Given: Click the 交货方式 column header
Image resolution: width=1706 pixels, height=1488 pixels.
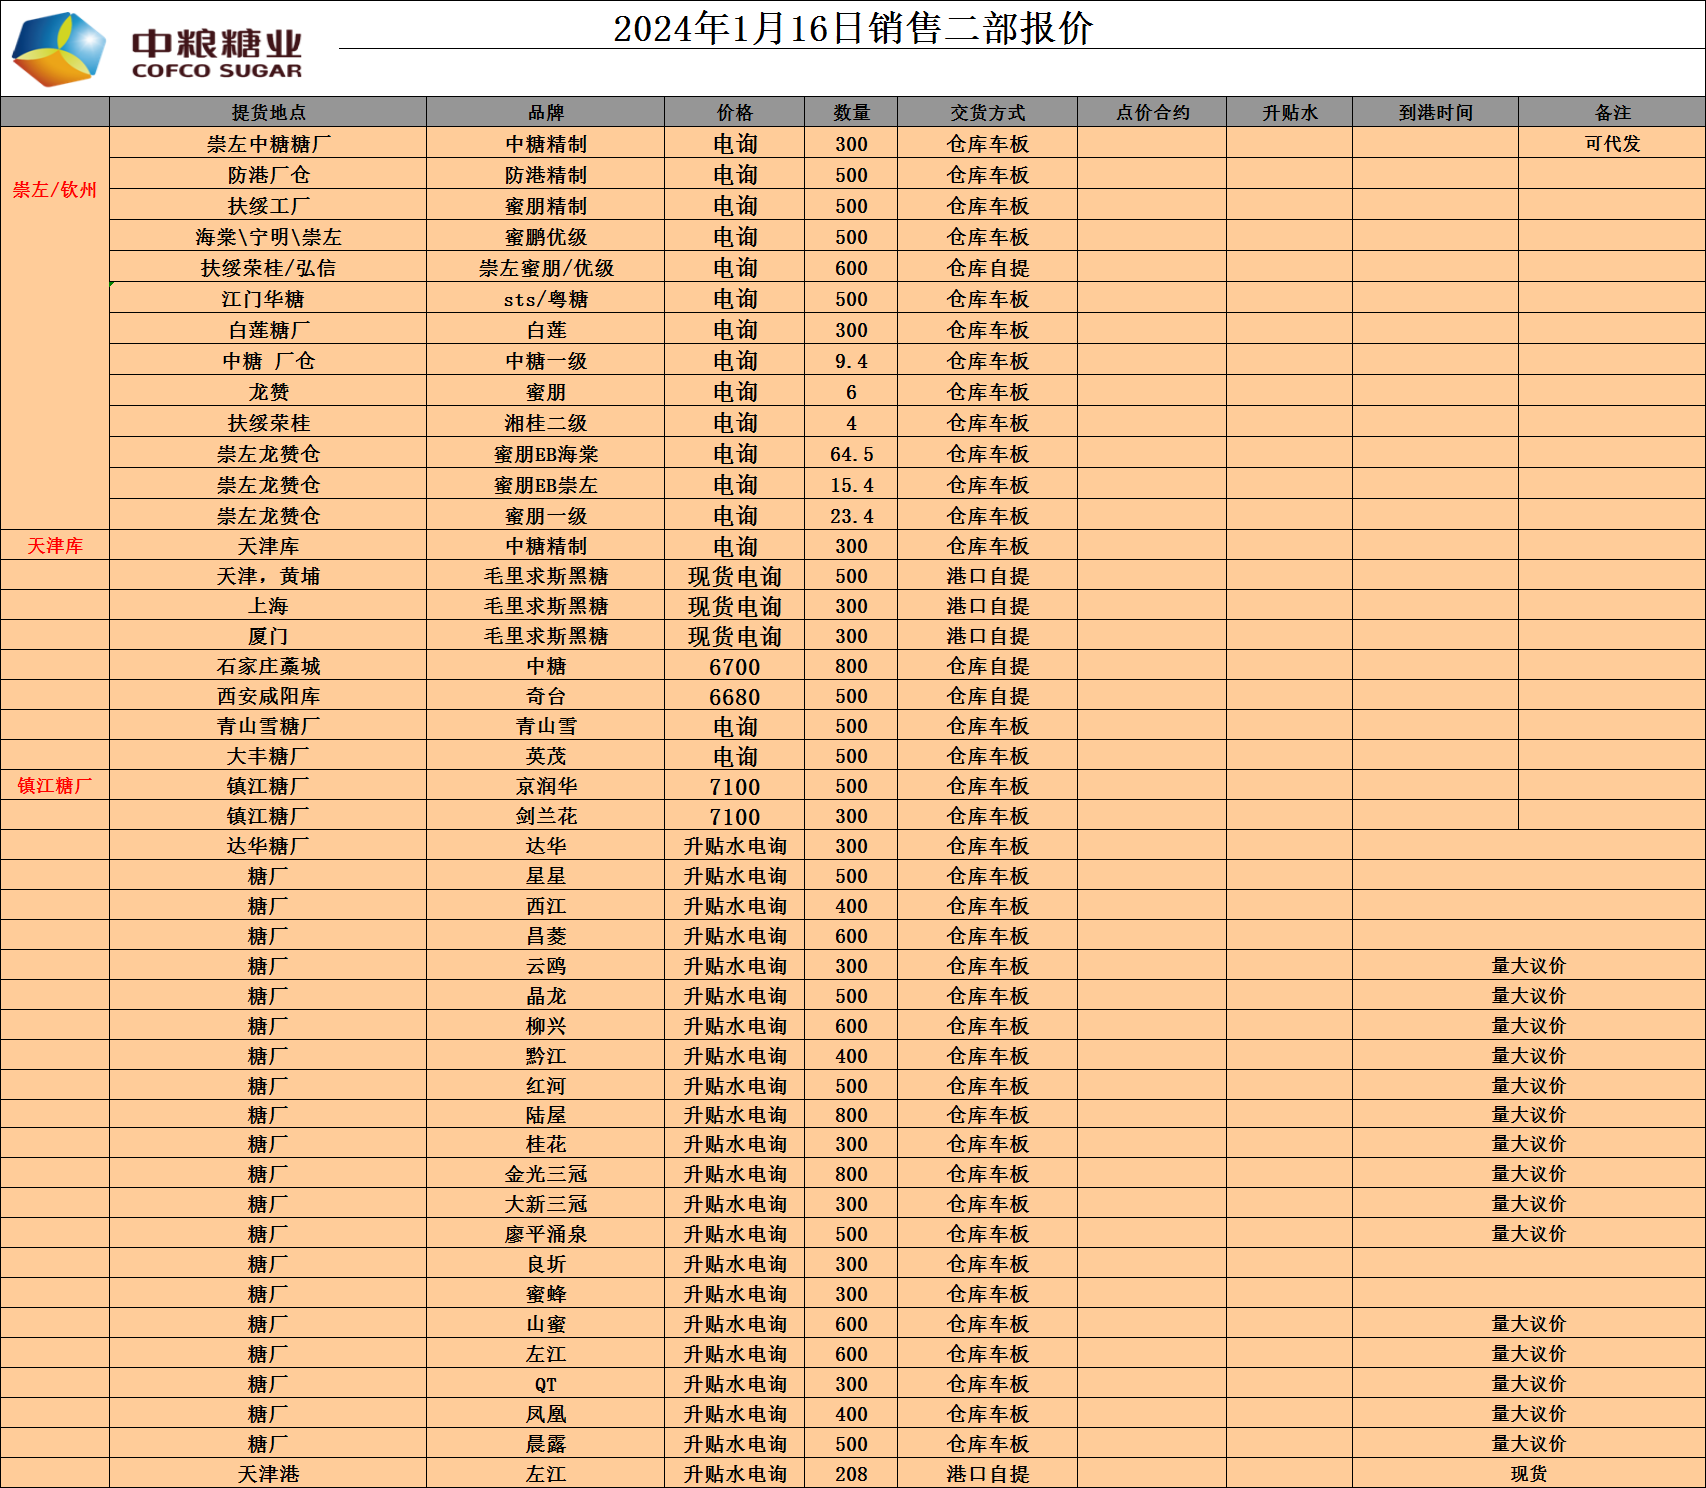Looking at the screenshot, I should pyautogui.click(x=987, y=113).
